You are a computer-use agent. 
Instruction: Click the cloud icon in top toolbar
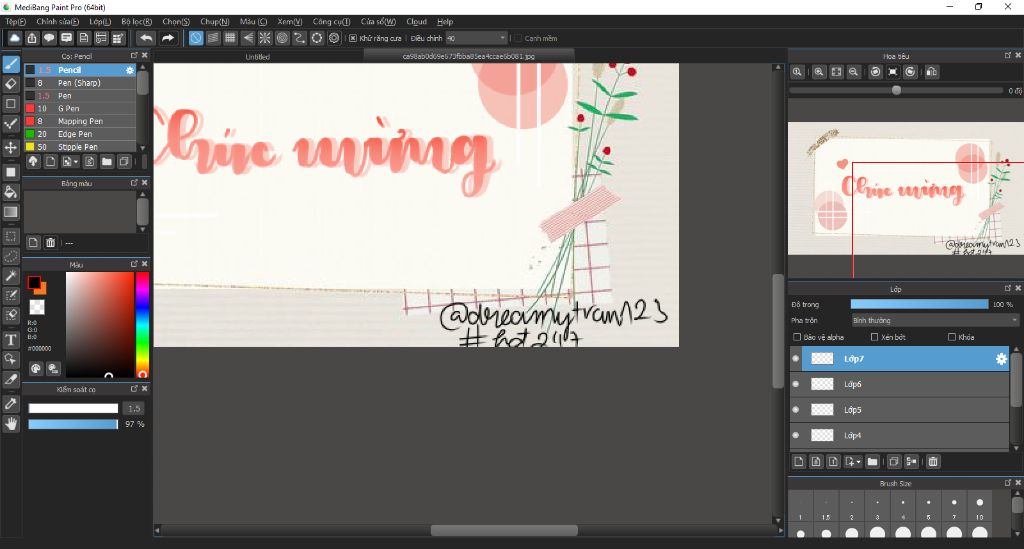click(x=14, y=38)
